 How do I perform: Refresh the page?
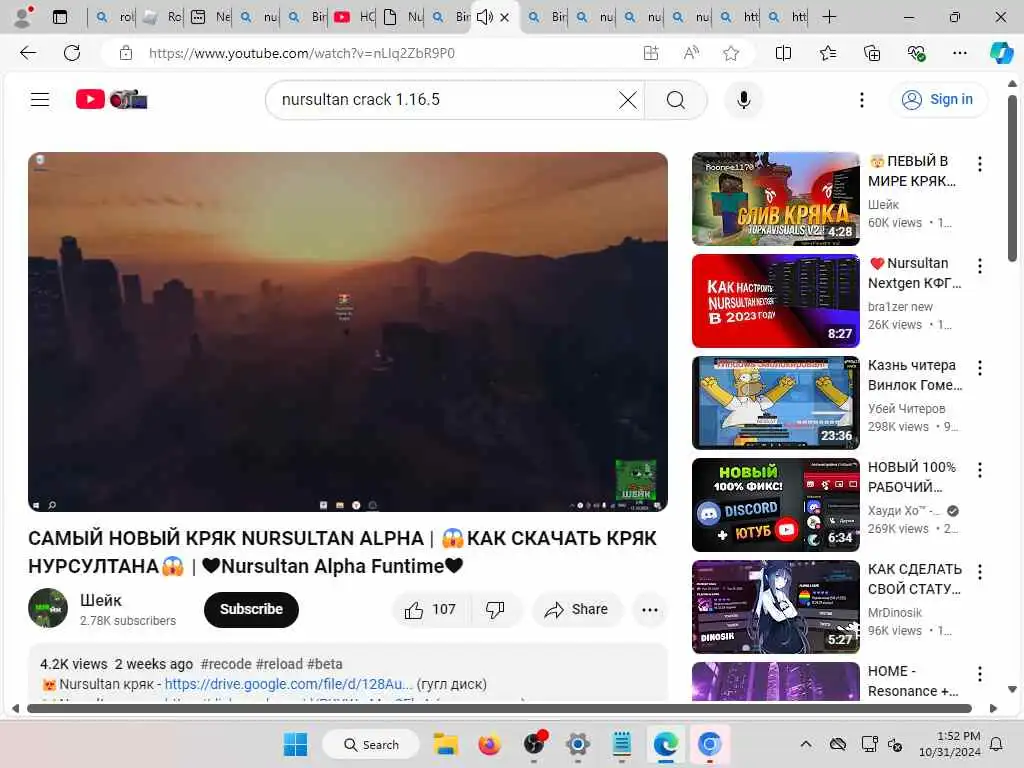pos(72,53)
